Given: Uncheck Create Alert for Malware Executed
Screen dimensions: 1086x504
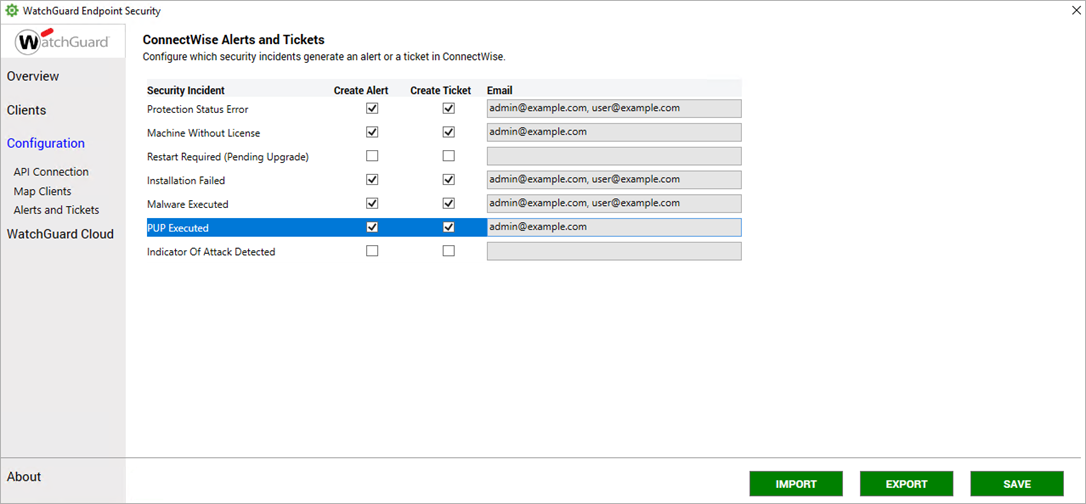Looking at the screenshot, I should point(372,204).
